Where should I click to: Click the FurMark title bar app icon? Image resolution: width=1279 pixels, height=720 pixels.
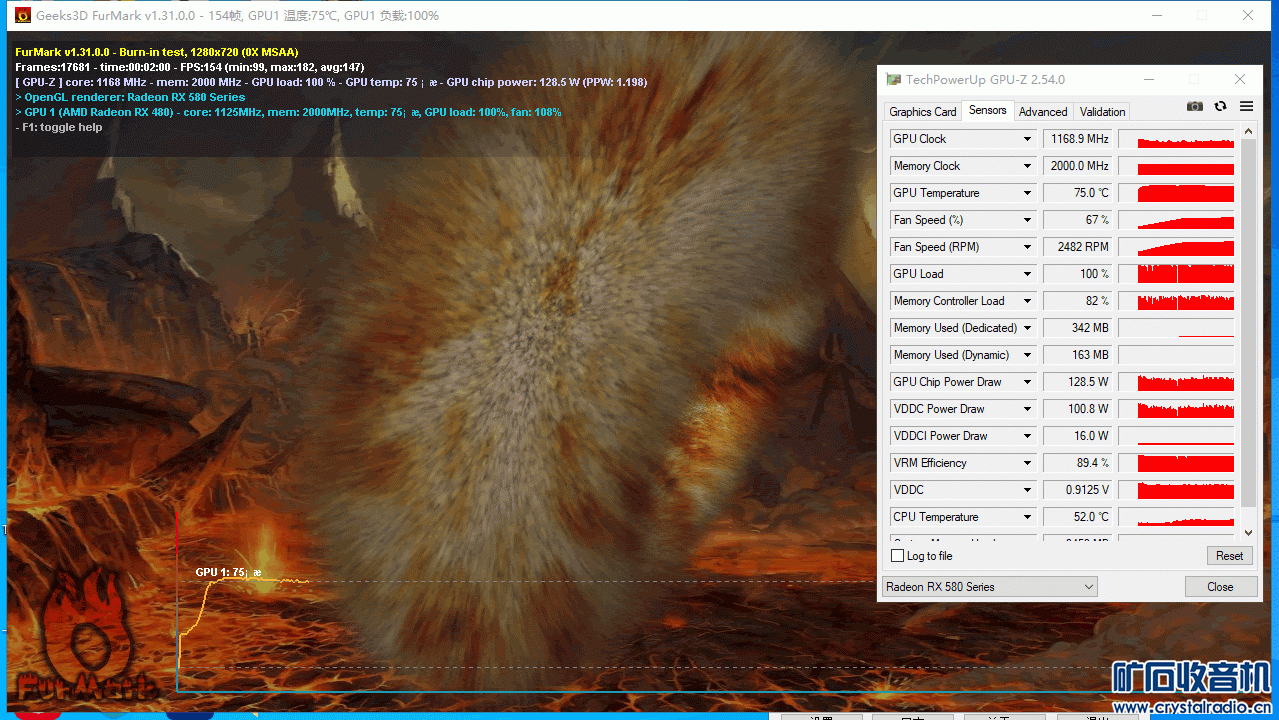coord(22,16)
